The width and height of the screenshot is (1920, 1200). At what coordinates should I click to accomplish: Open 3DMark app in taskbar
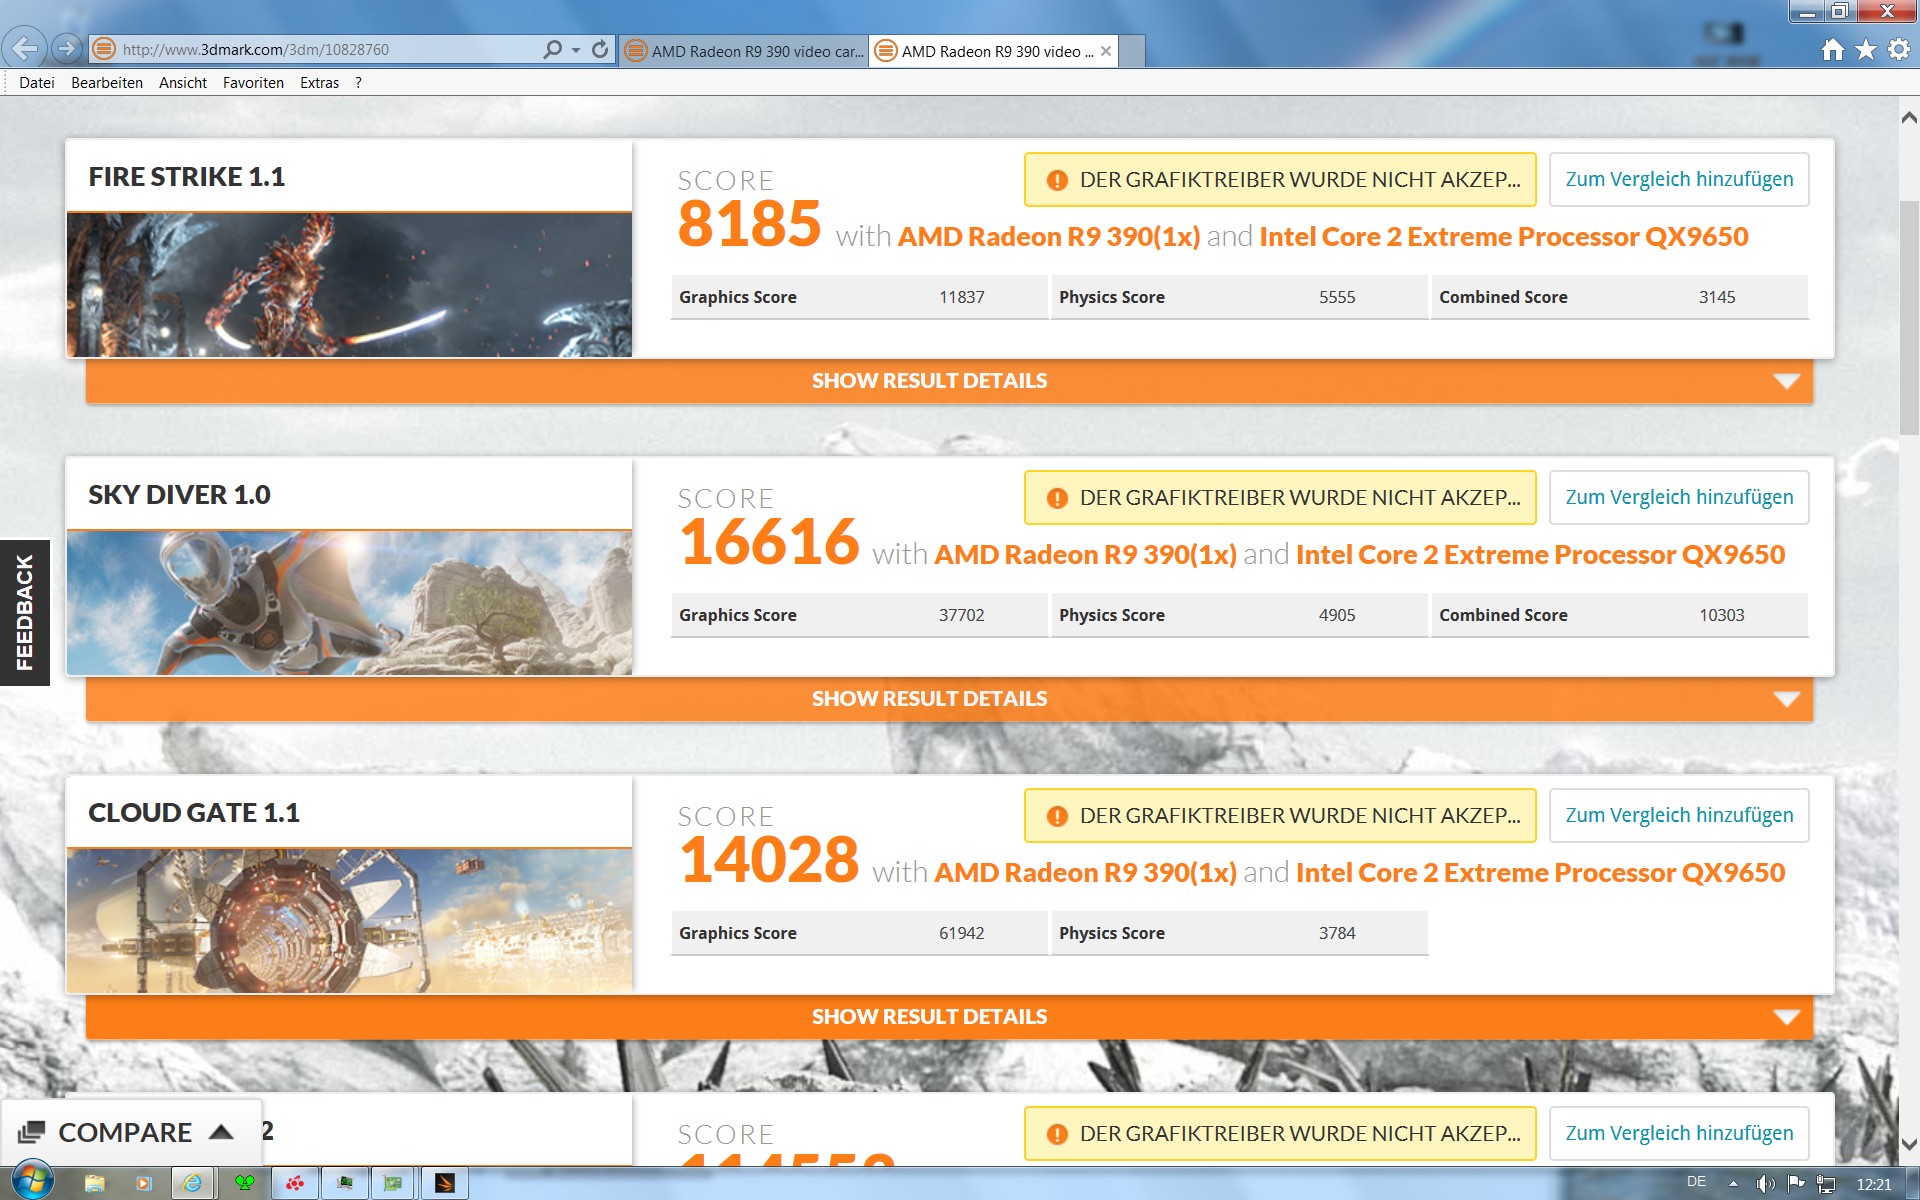(445, 1183)
